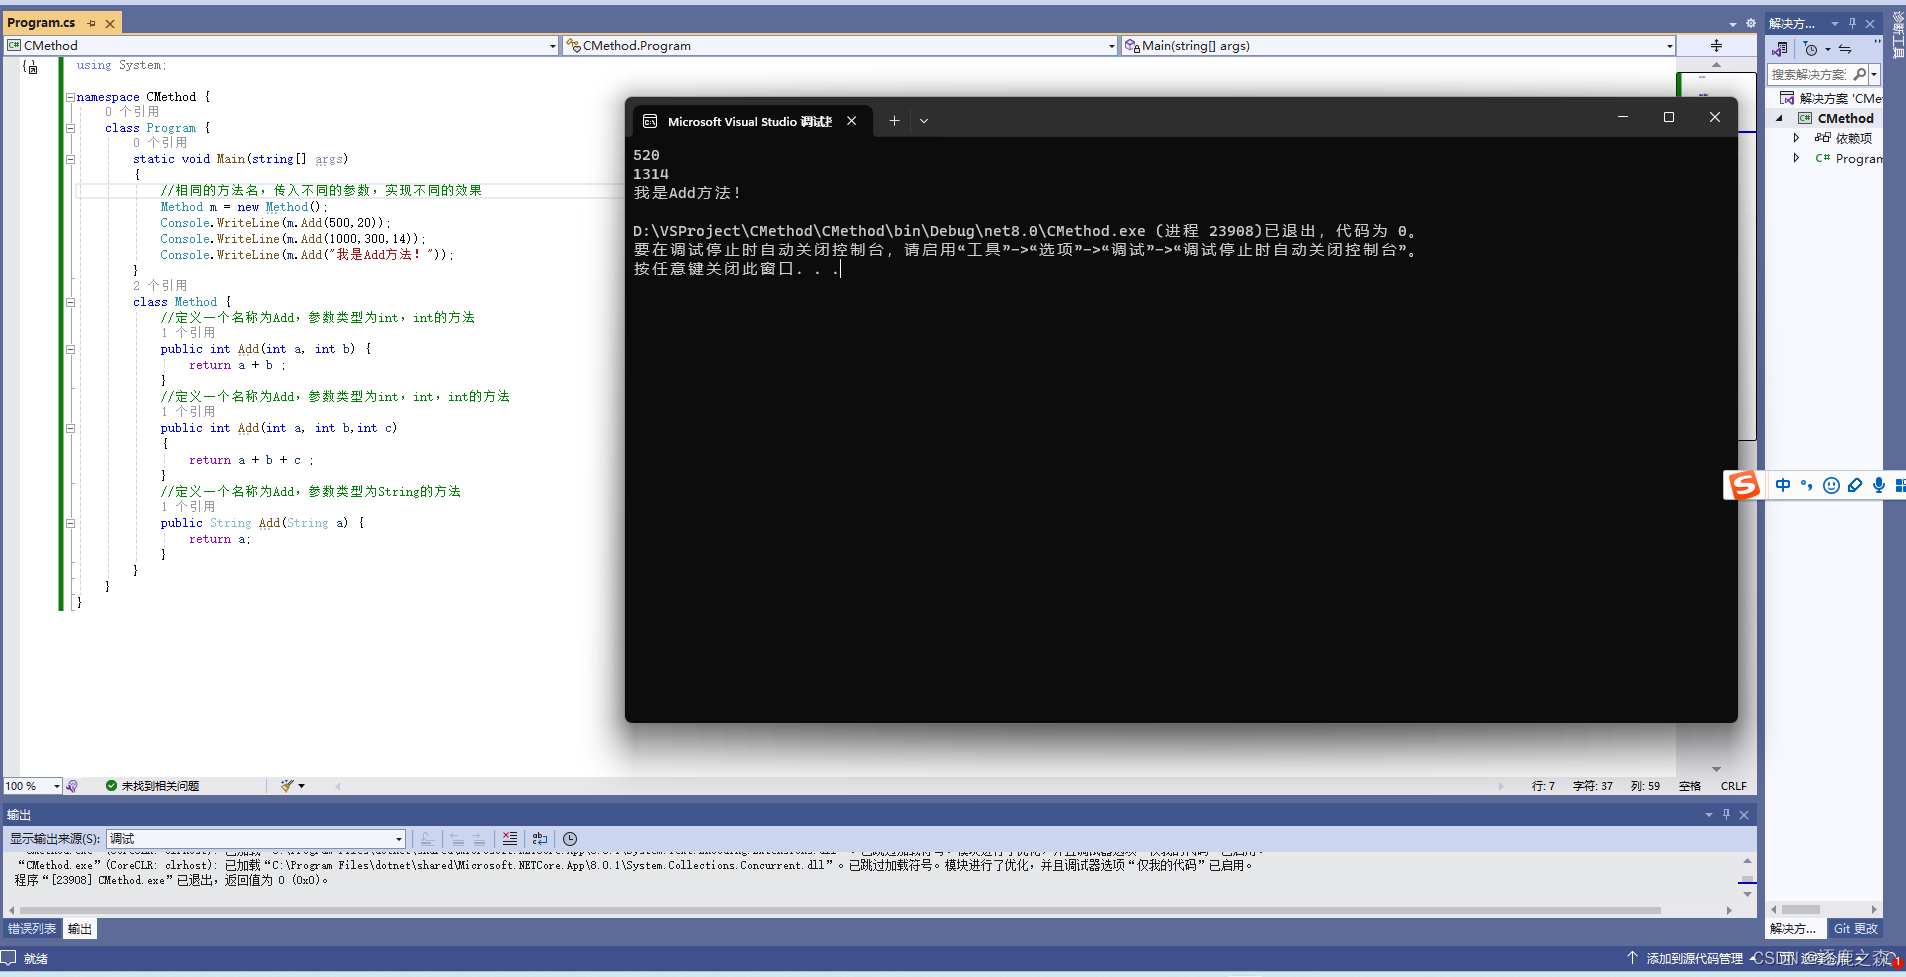The width and height of the screenshot is (1906, 977).
Task: Sync with active document arrows icon
Action: 1845,49
